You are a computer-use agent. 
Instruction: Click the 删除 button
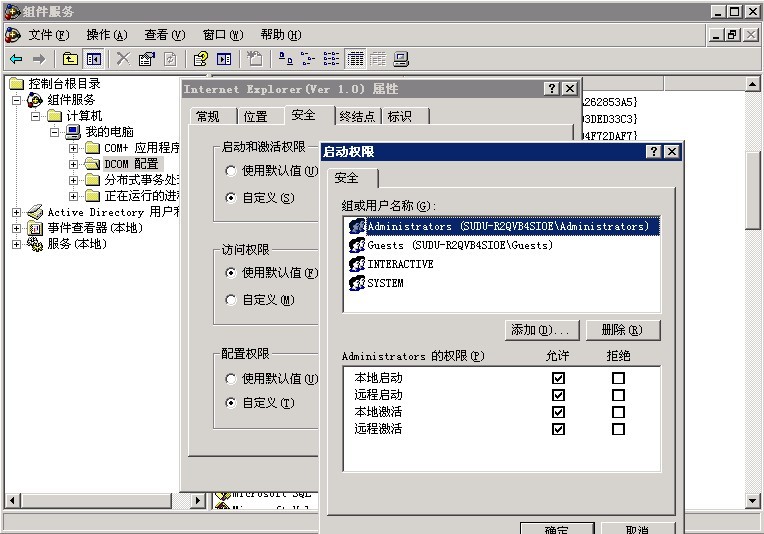[622, 330]
